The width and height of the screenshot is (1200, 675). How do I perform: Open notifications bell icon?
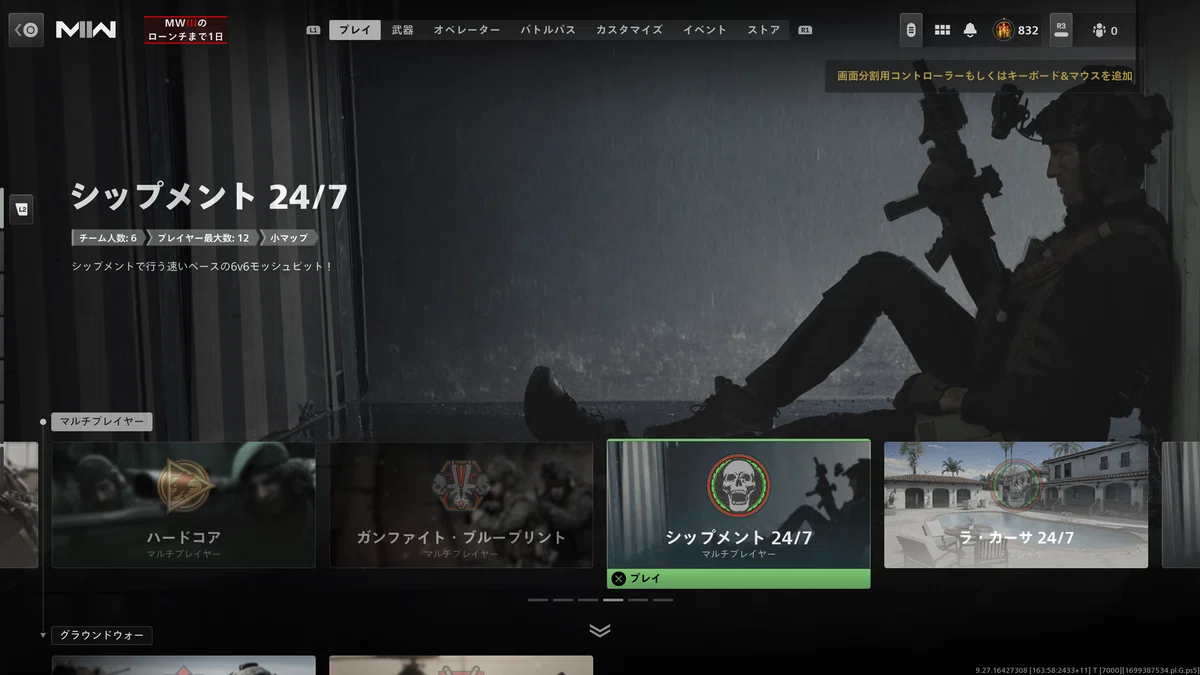click(970, 30)
